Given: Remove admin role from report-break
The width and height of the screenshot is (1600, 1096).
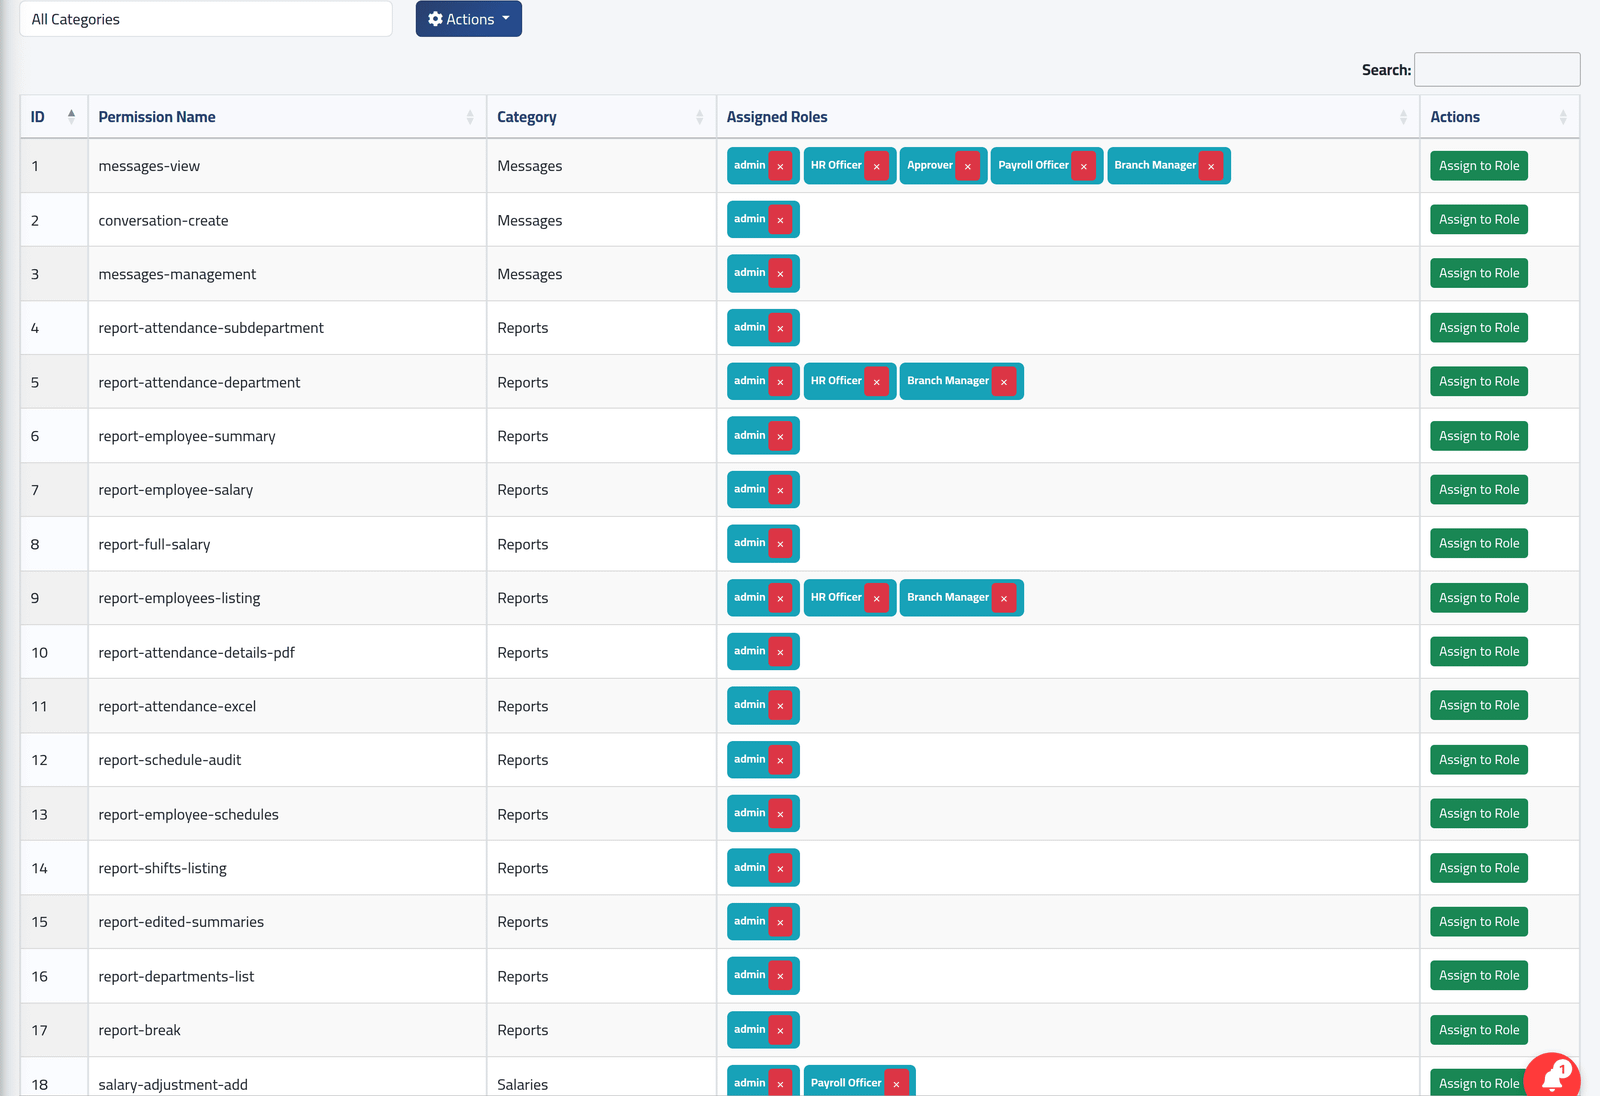Looking at the screenshot, I should pos(780,1030).
